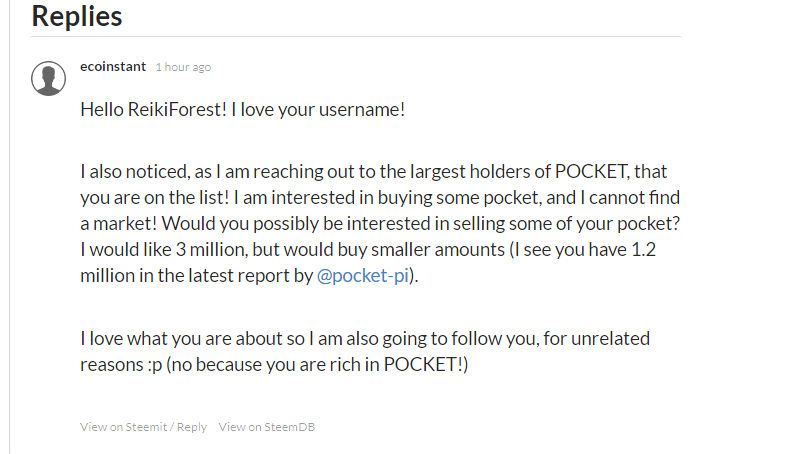This screenshot has width=806, height=454.
Task: Open the @pocket-pi mention link
Action: 363,276
